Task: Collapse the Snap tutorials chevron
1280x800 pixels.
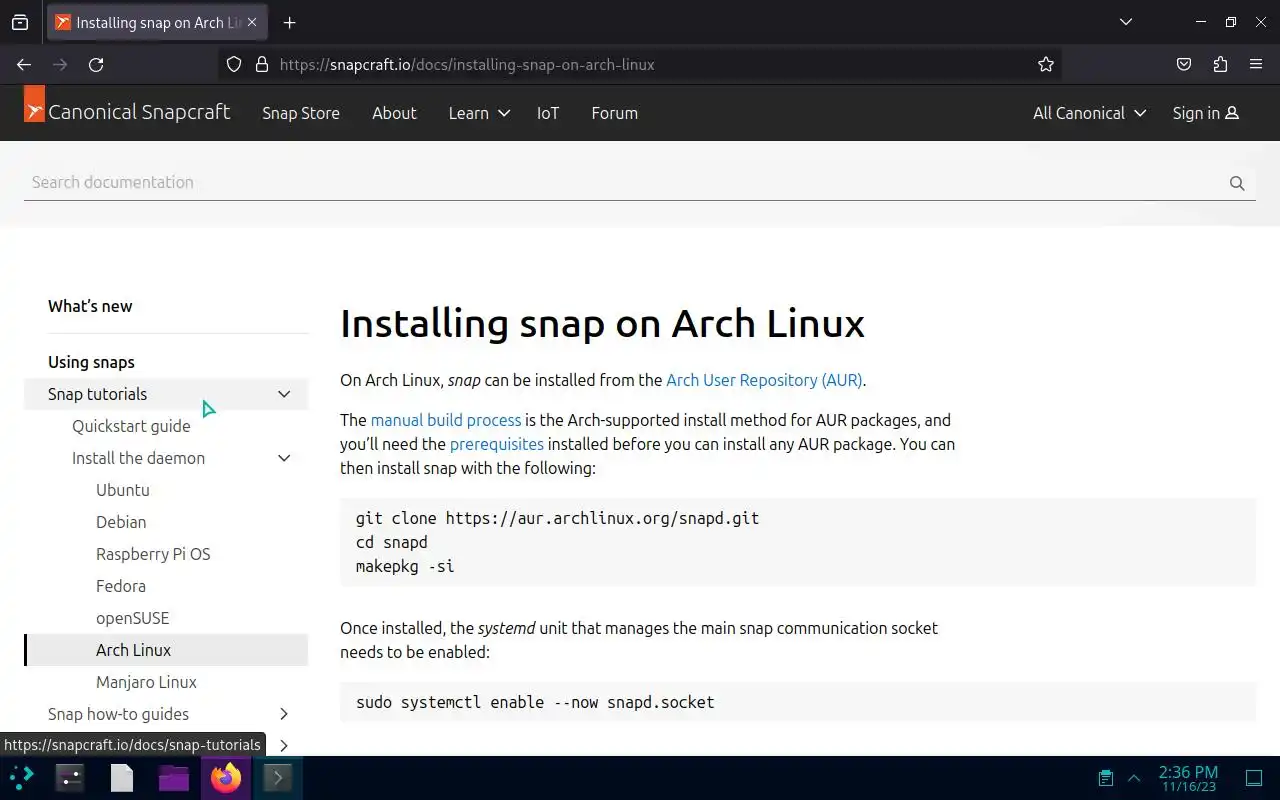Action: (x=284, y=394)
